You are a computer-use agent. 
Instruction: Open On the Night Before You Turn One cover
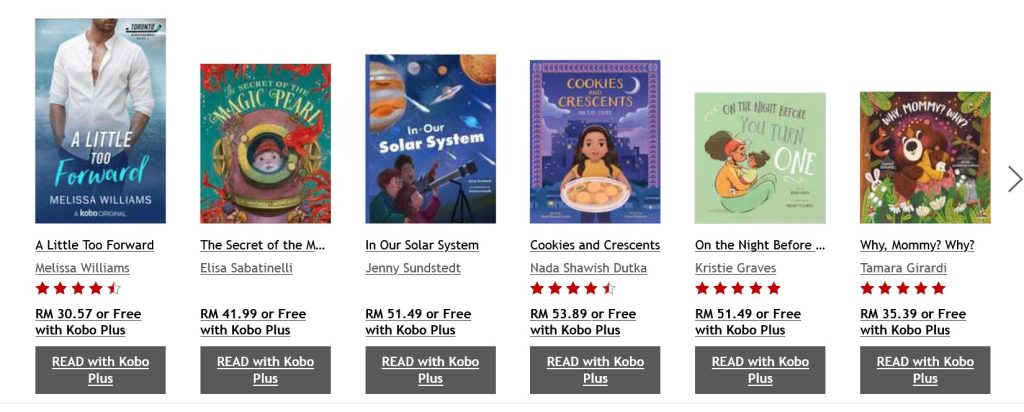coord(760,157)
